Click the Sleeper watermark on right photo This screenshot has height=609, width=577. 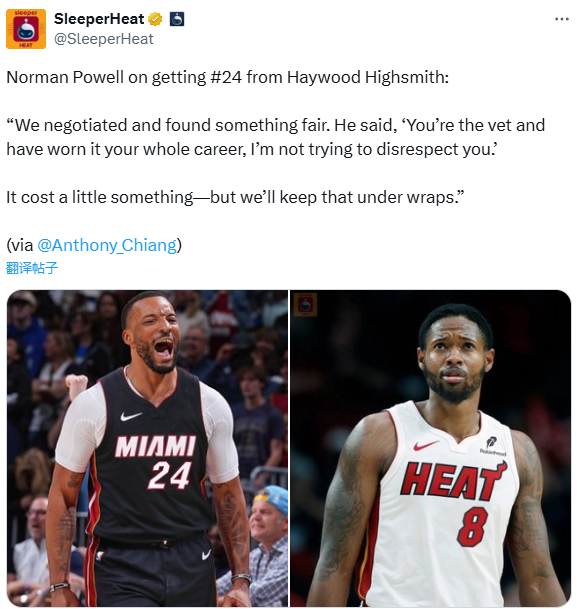305,305
